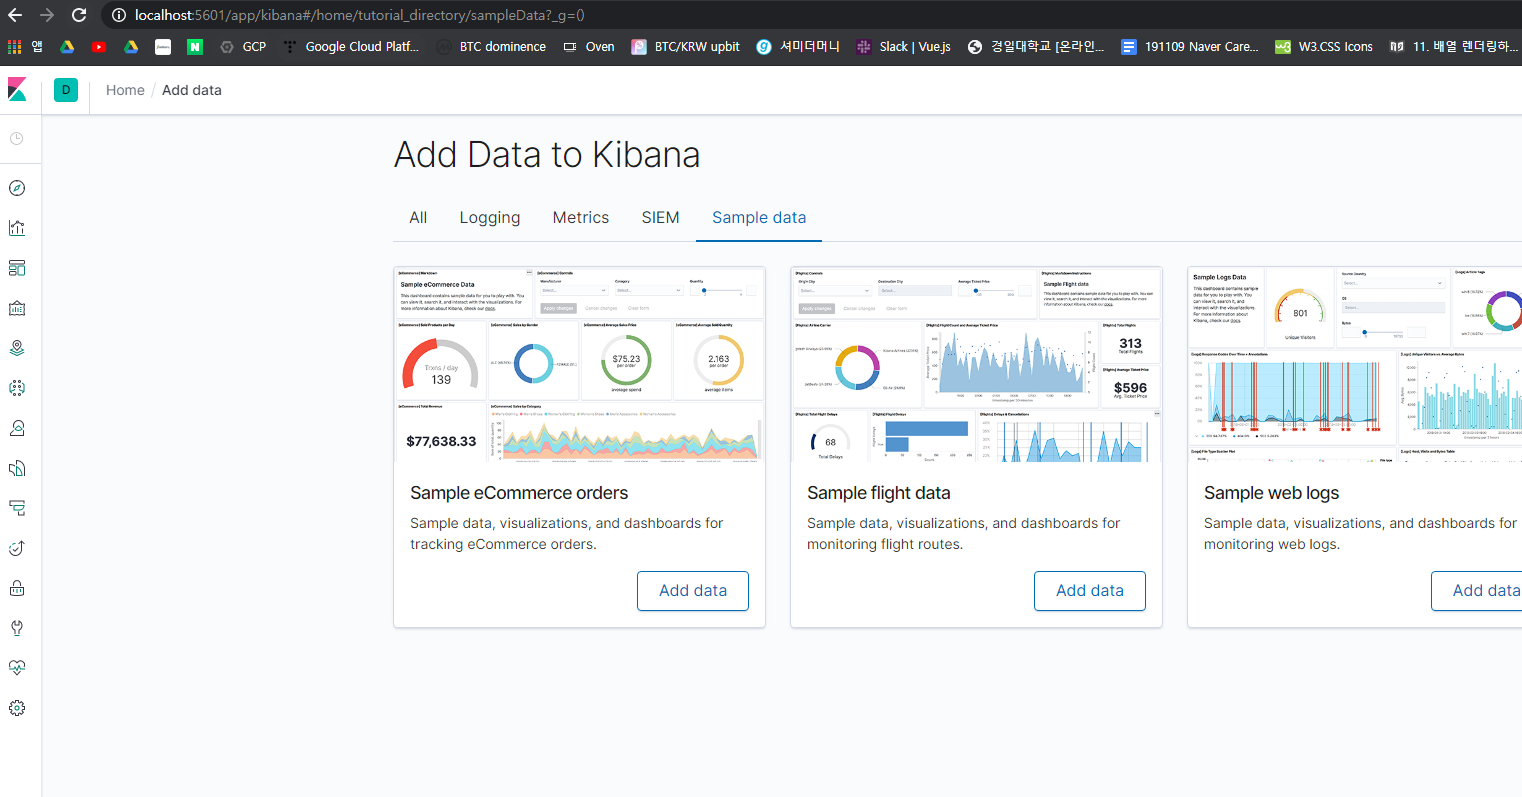
Task: Add data for Sample eCommerce orders
Action: click(x=693, y=591)
